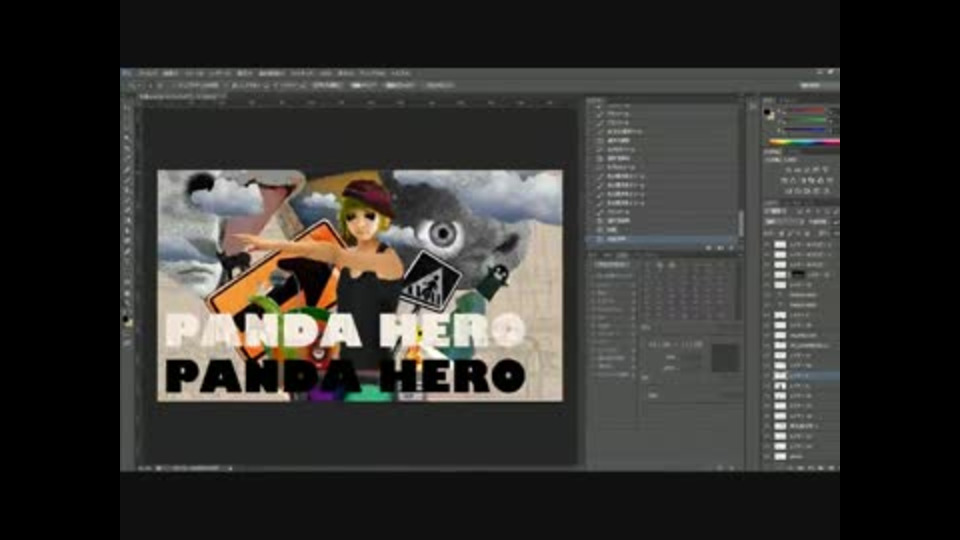
Task: Open the File menu
Action: coord(148,73)
